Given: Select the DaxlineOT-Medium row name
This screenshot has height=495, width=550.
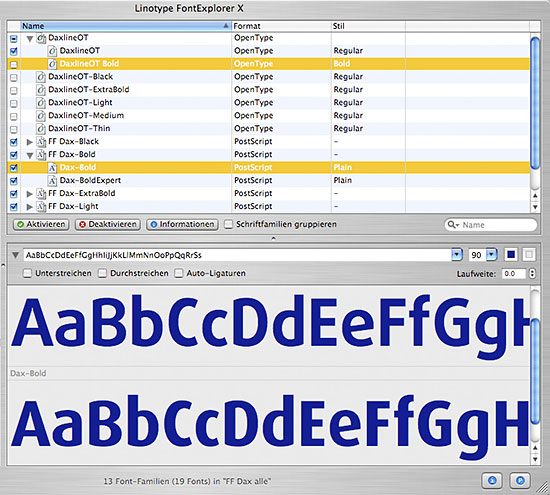Looking at the screenshot, I should pos(86,116).
